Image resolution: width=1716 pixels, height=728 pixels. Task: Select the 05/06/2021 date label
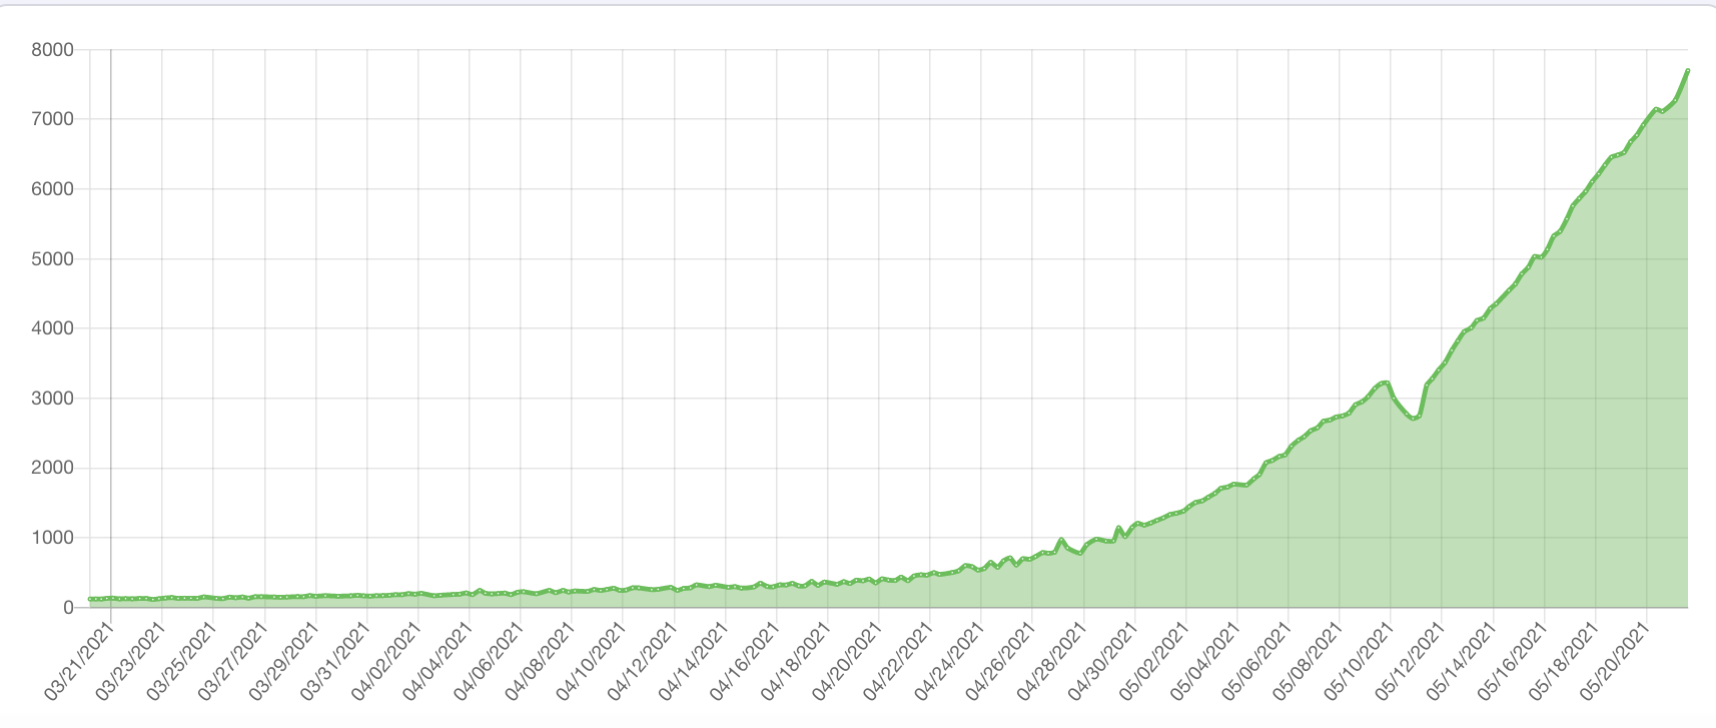click(1260, 660)
